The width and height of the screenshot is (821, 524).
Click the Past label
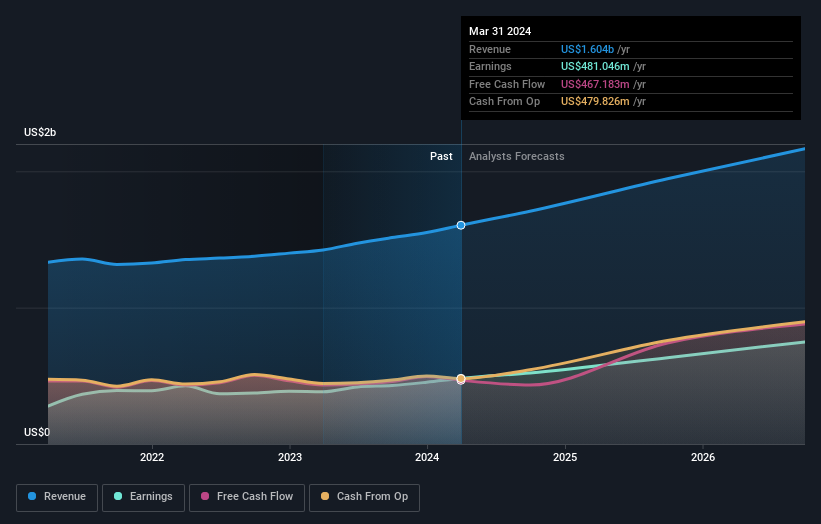coord(441,156)
